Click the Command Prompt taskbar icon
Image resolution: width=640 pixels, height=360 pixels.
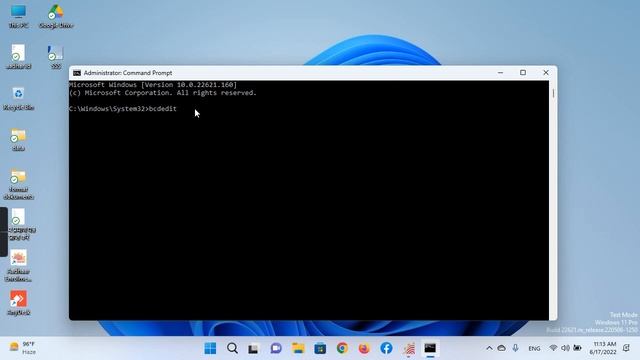pyautogui.click(x=430, y=348)
